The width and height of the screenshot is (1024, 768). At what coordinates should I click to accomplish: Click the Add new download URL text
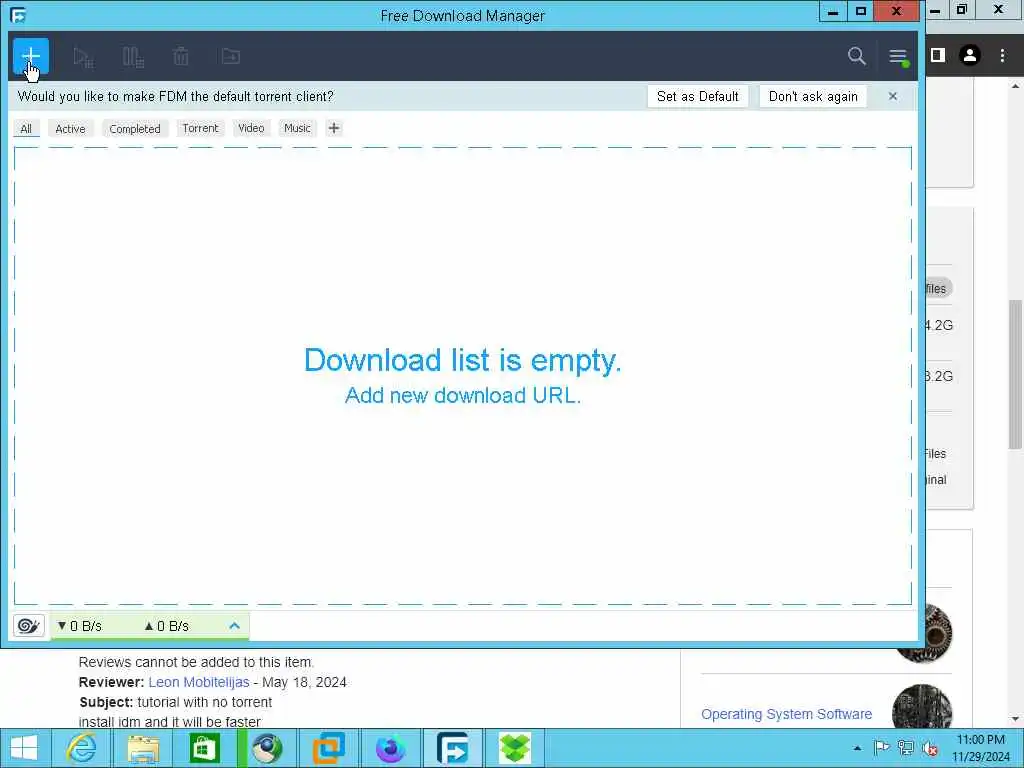(x=462, y=395)
